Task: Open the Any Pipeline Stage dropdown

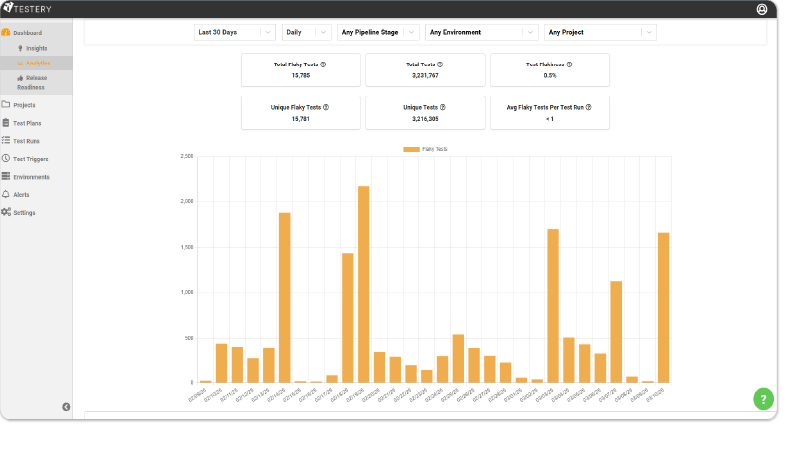Action: (x=378, y=32)
